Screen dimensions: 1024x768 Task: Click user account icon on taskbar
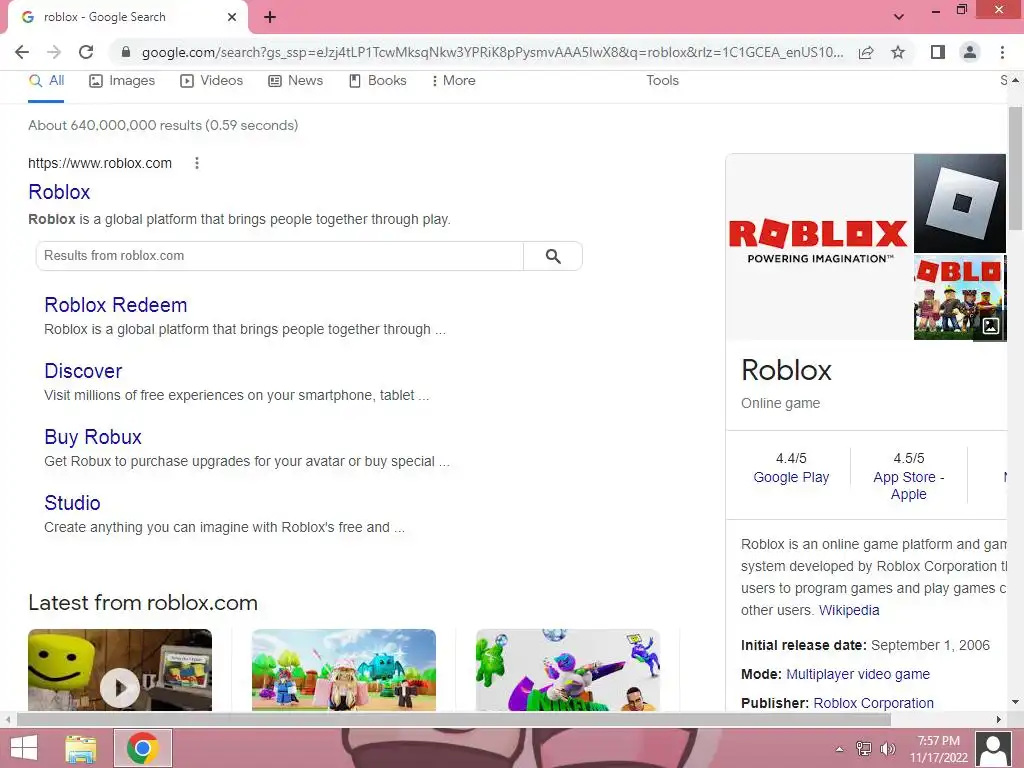pyautogui.click(x=993, y=748)
